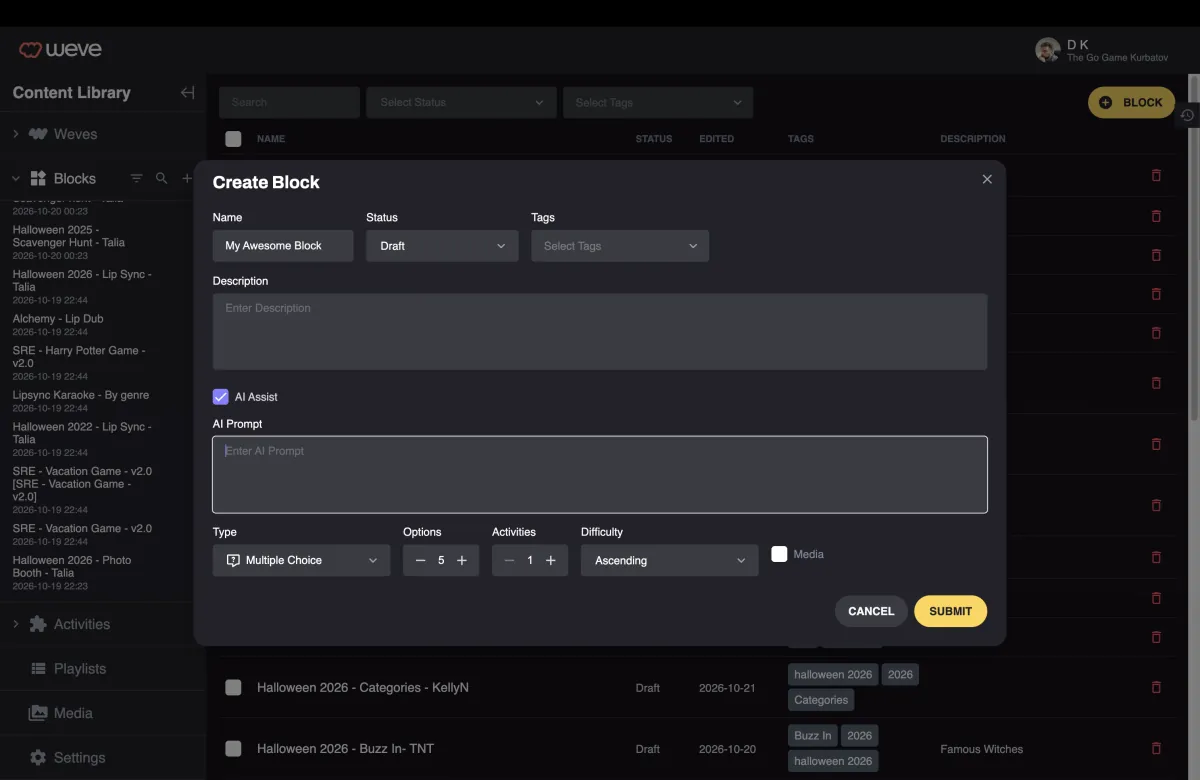Sort by the EDITED column header

tap(716, 139)
